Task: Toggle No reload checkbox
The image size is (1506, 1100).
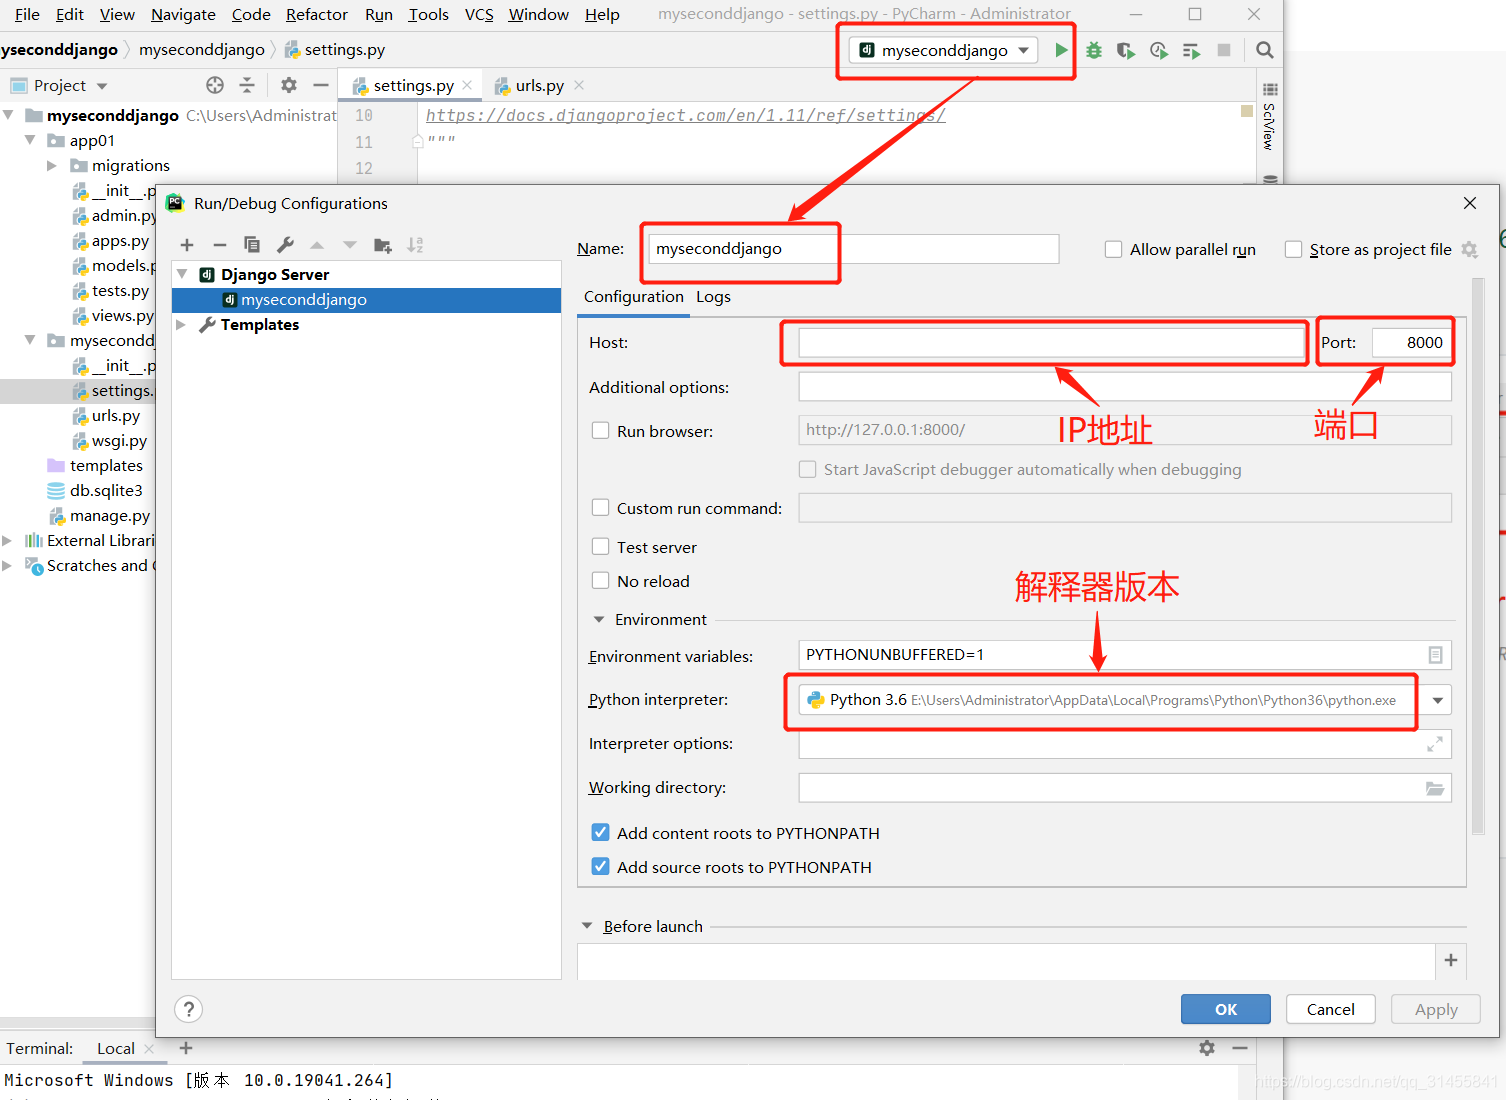Action: coord(600,580)
